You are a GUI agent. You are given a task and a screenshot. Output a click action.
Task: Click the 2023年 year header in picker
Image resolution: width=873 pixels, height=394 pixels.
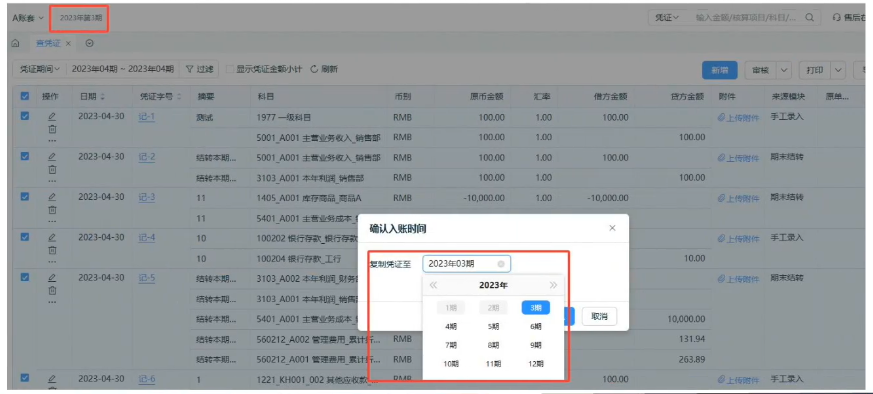[x=493, y=285]
